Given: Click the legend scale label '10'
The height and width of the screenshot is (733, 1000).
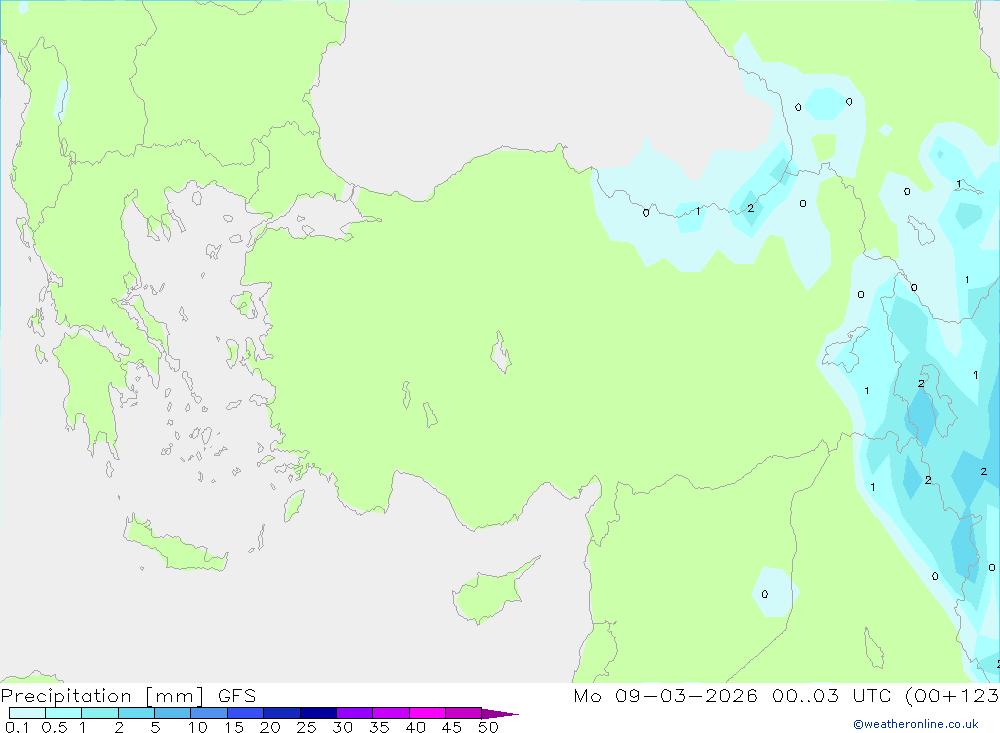Looking at the screenshot, I should click(x=198, y=727).
